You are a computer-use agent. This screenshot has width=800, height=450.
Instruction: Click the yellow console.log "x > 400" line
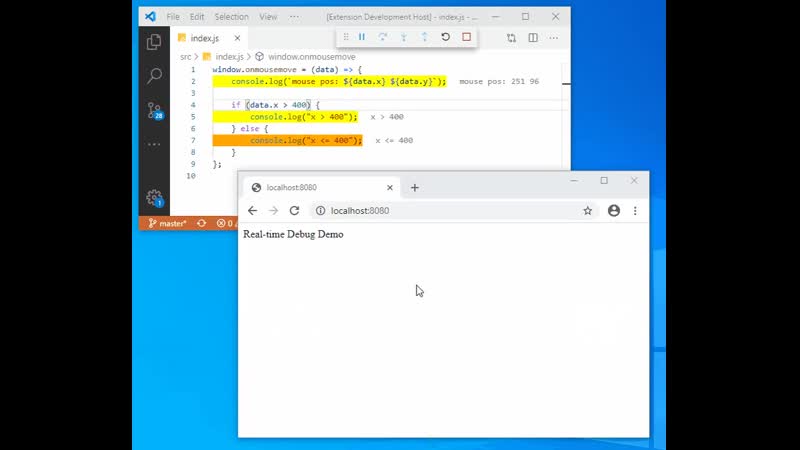[285, 117]
